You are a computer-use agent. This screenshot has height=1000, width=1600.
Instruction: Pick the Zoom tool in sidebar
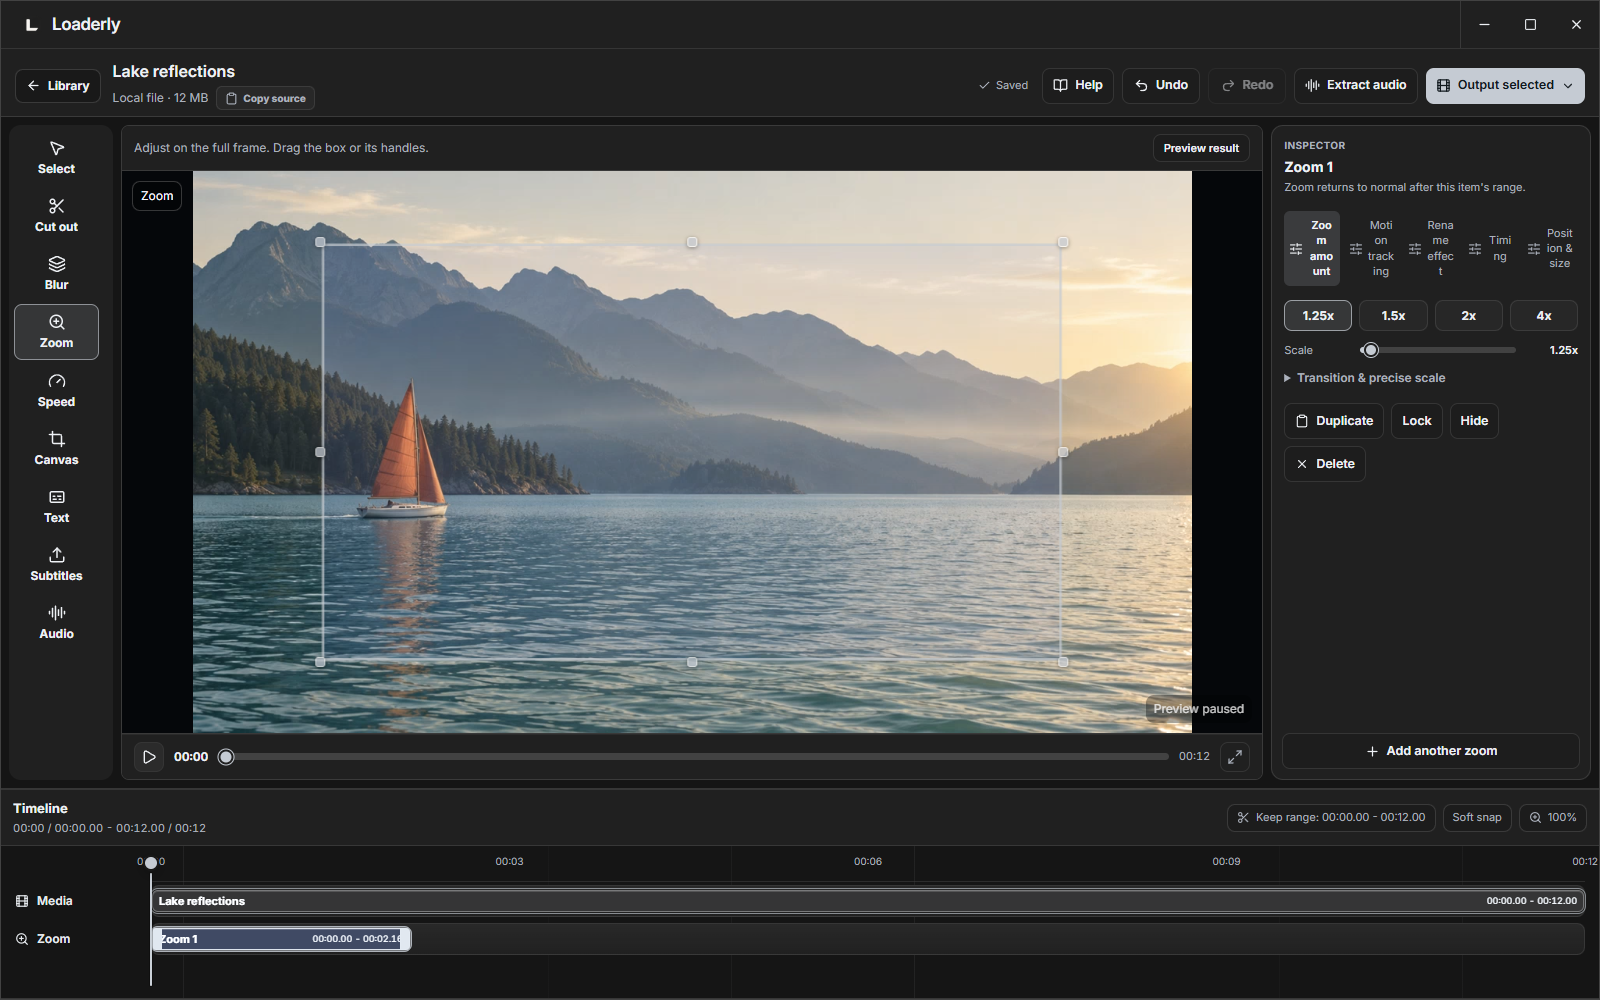coord(56,332)
